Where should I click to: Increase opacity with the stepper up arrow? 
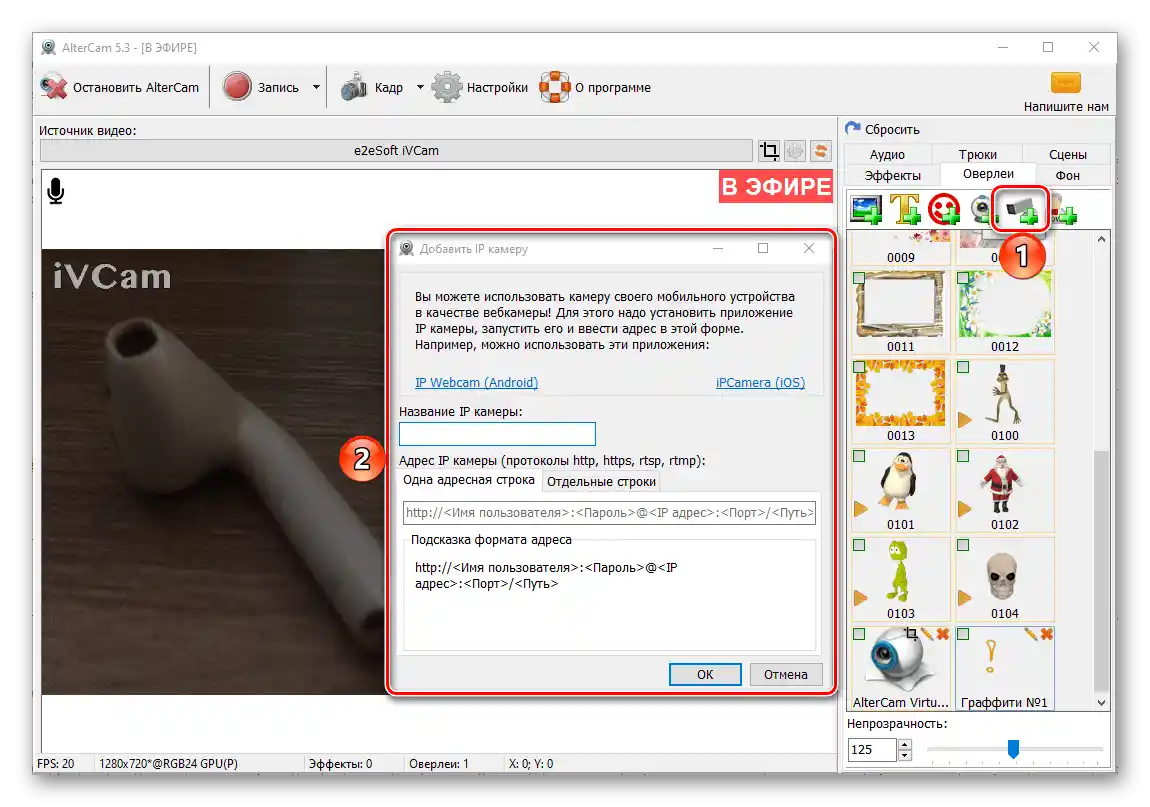[x=905, y=745]
